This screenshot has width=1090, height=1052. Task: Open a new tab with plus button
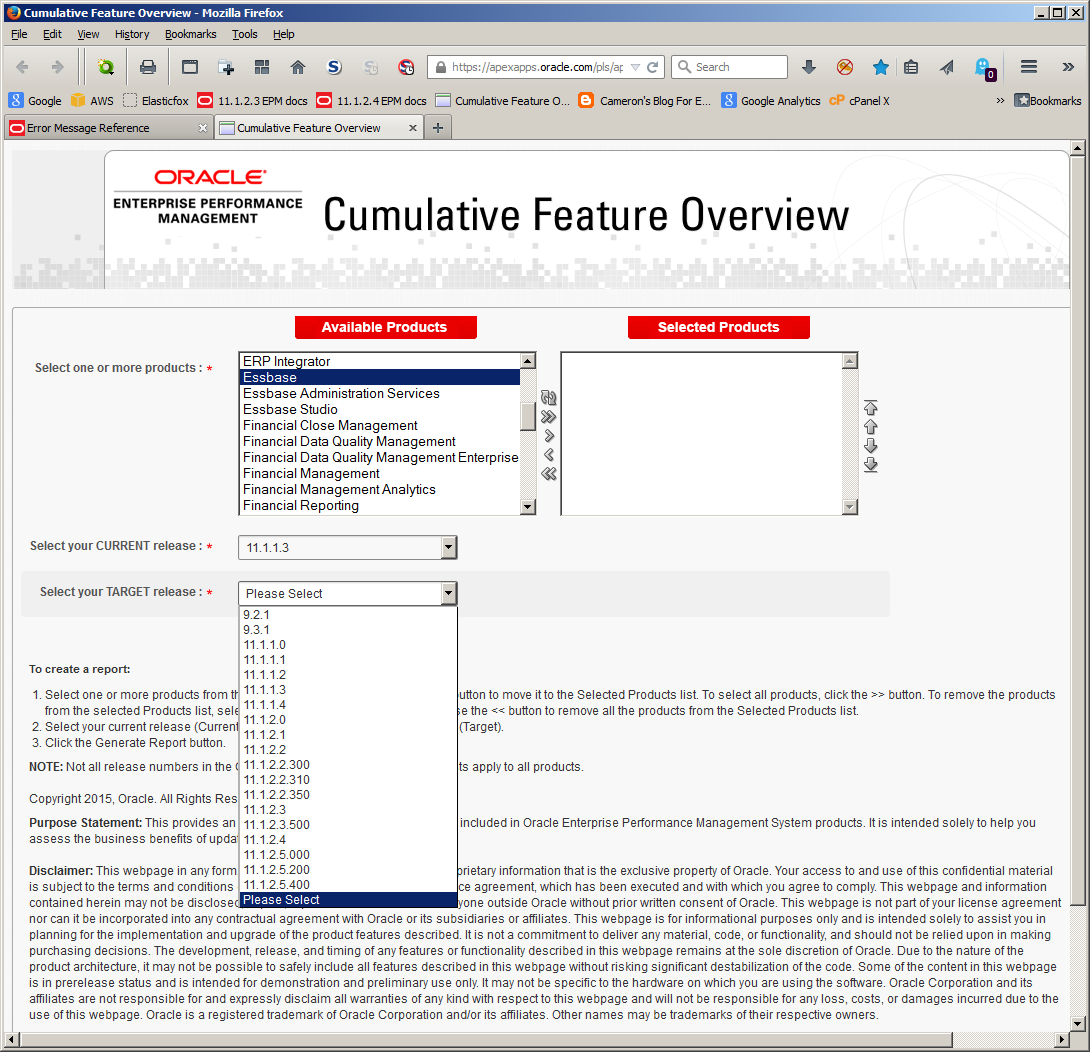438,128
